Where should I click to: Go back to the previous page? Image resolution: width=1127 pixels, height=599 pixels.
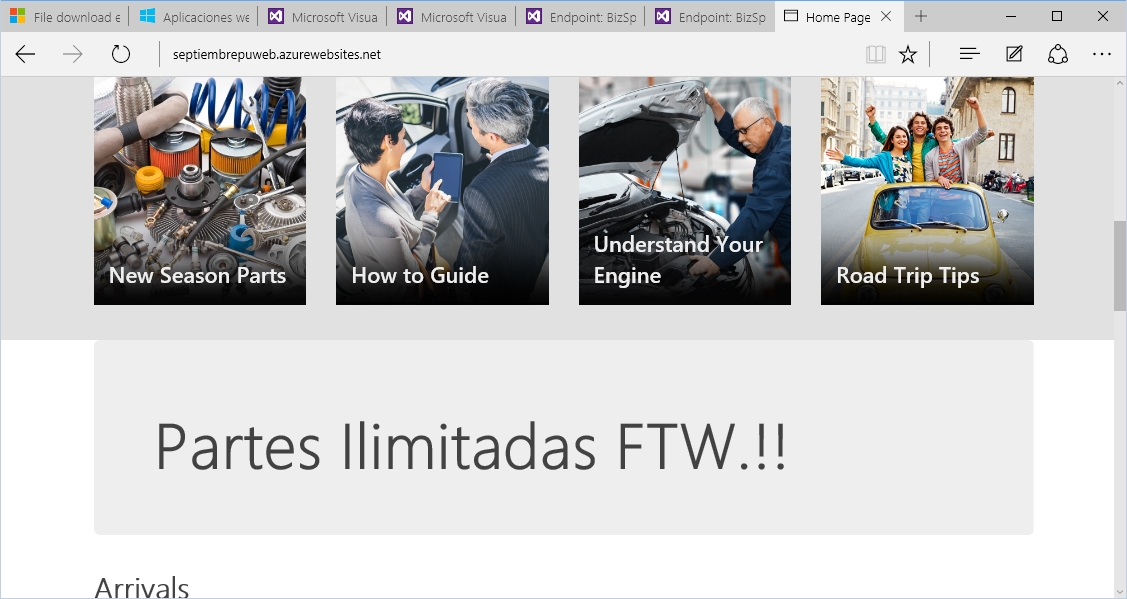25,55
